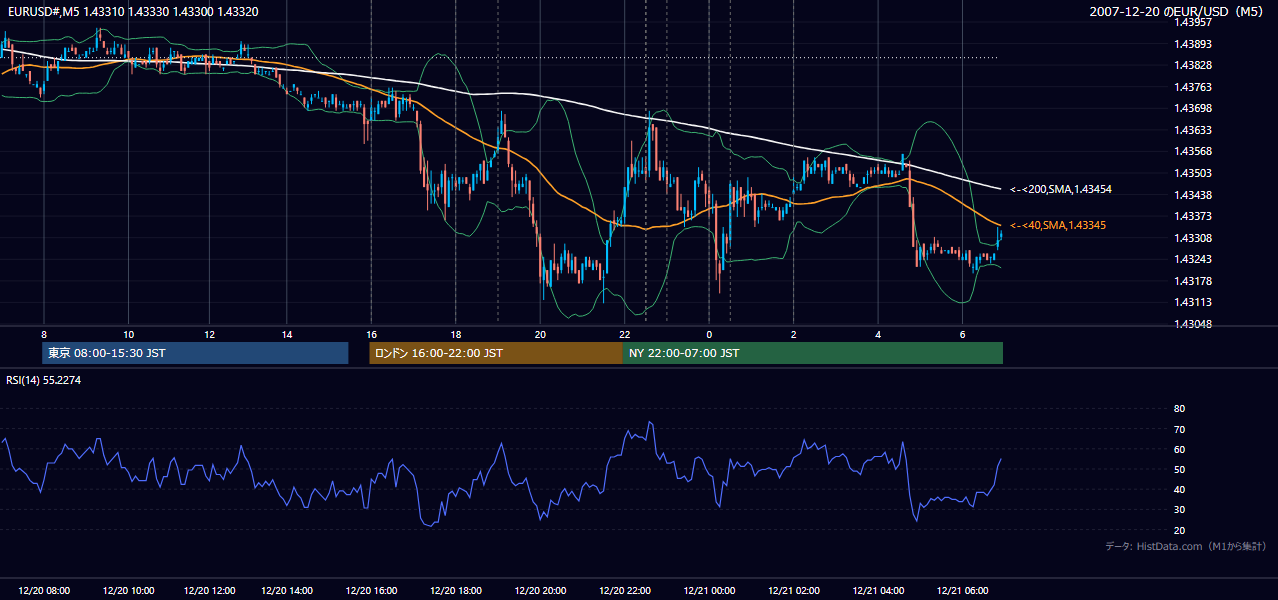This screenshot has width=1278, height=600.
Task: Click price axis label 1.43893
Action: coord(1192,44)
